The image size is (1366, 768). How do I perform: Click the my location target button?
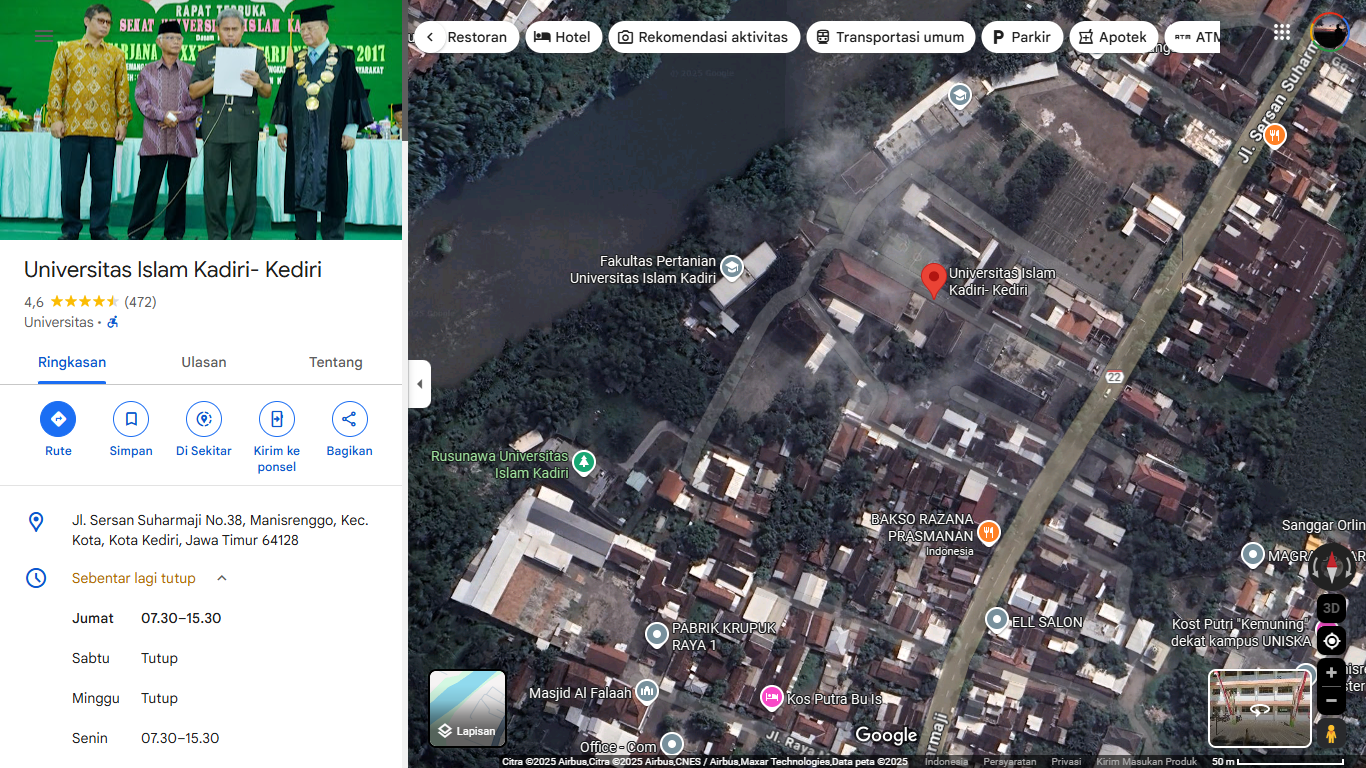[1331, 641]
